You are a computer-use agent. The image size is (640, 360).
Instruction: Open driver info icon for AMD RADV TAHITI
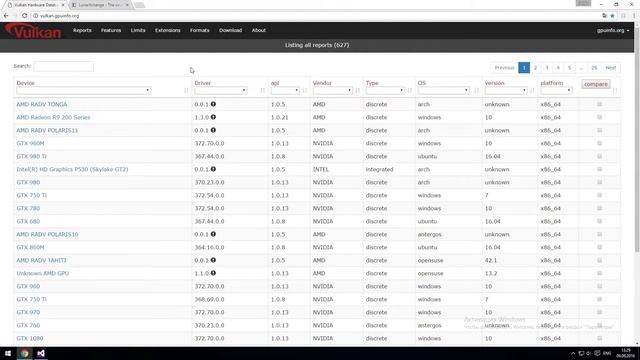[x=213, y=260]
